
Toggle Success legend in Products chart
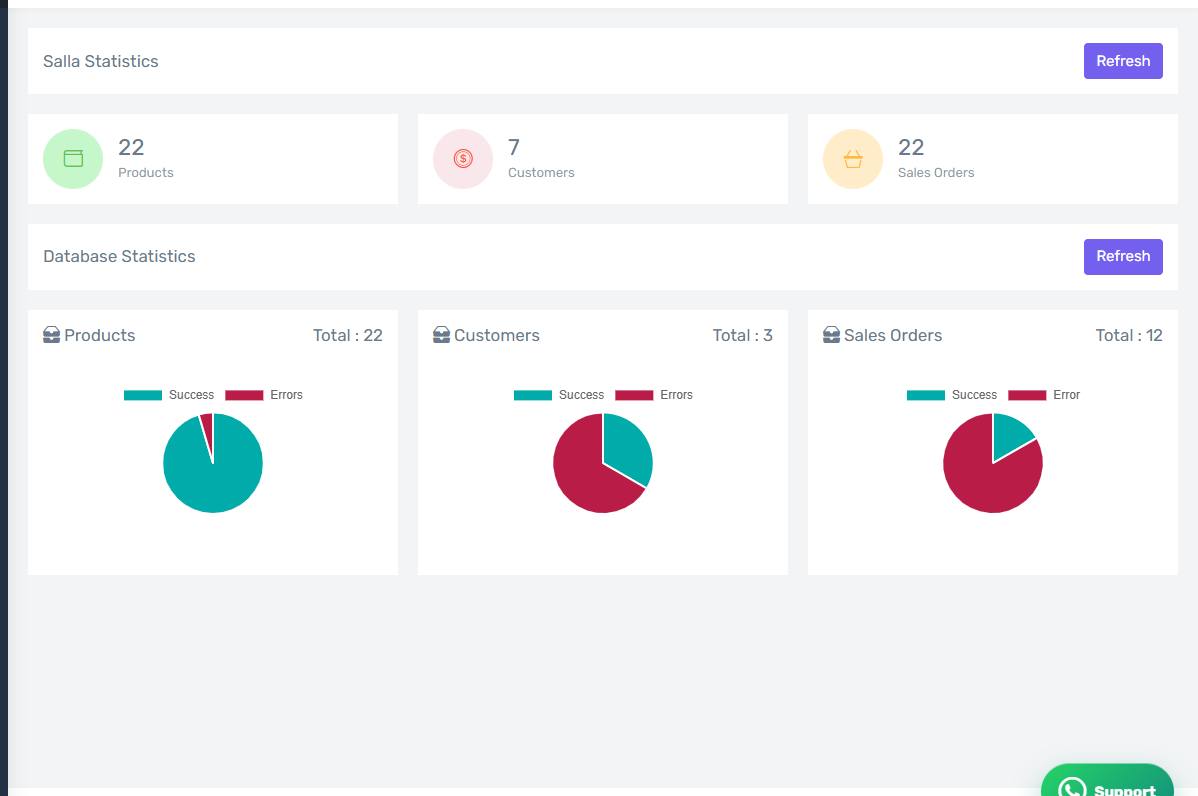(x=169, y=395)
